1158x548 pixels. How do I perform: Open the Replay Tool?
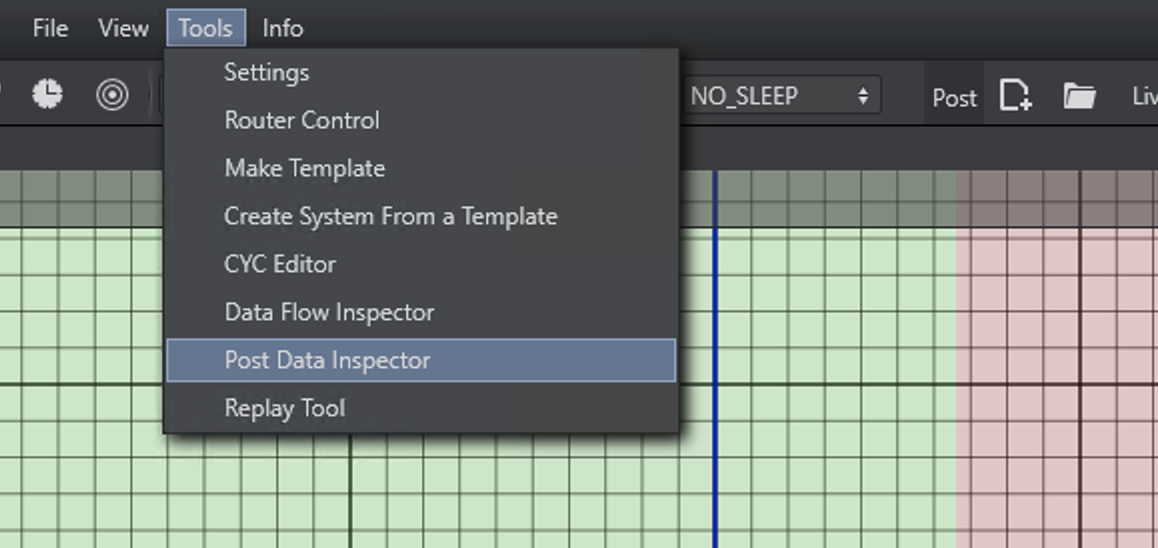click(285, 408)
